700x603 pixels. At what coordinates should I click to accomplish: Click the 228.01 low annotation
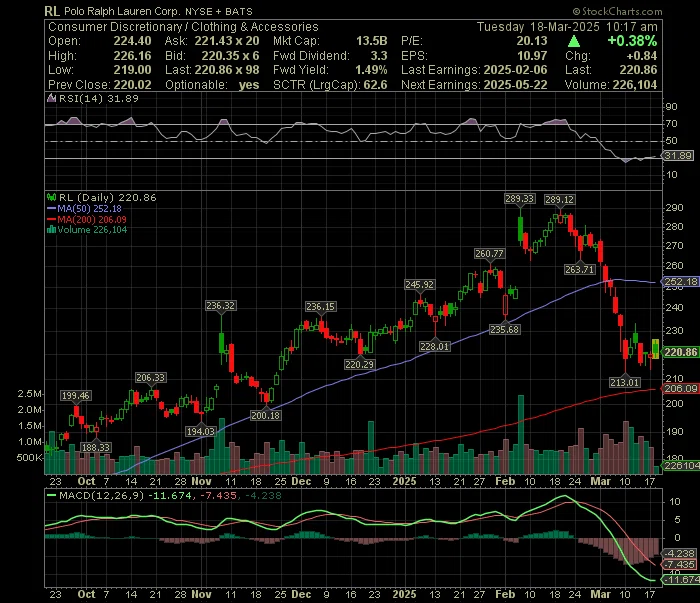point(434,346)
